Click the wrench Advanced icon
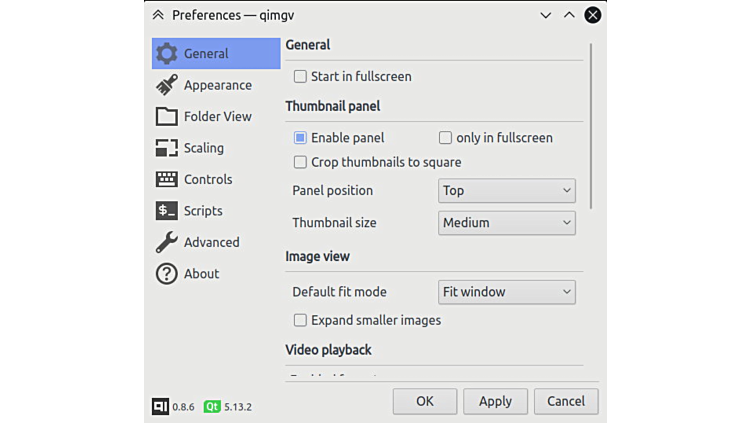This screenshot has height=423, width=752. (167, 242)
